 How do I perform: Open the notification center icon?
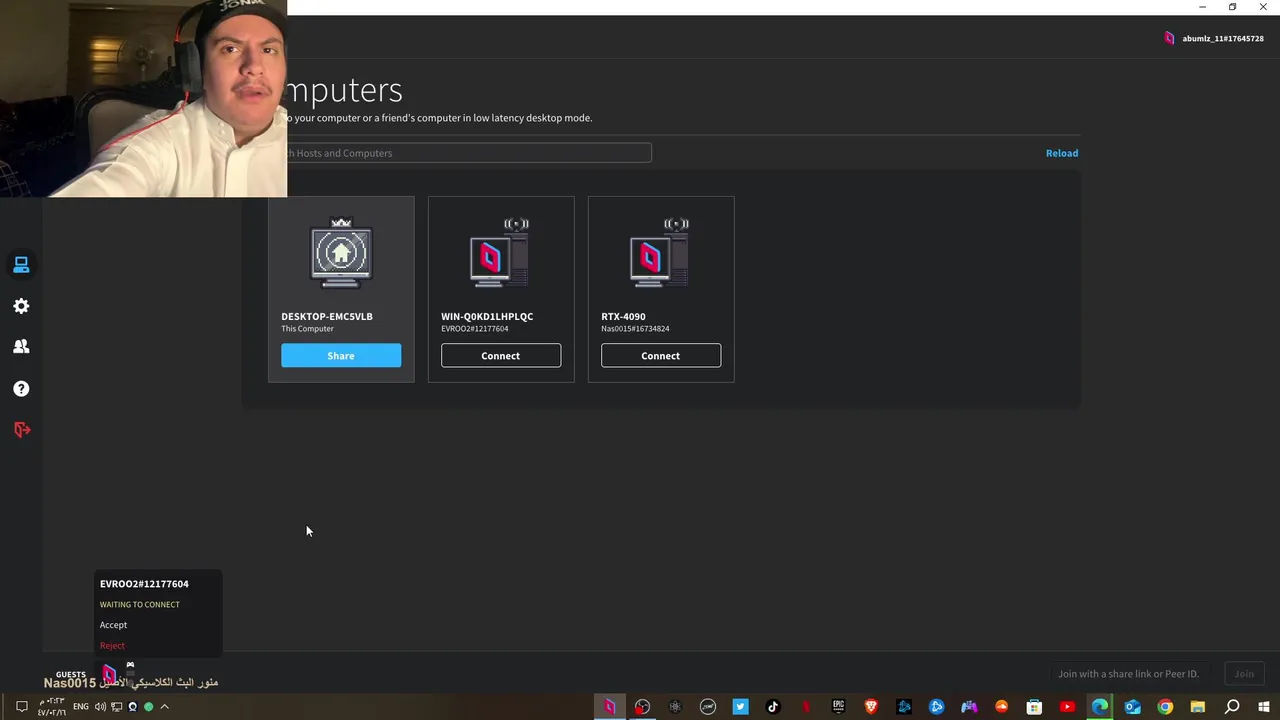[x=21, y=707]
